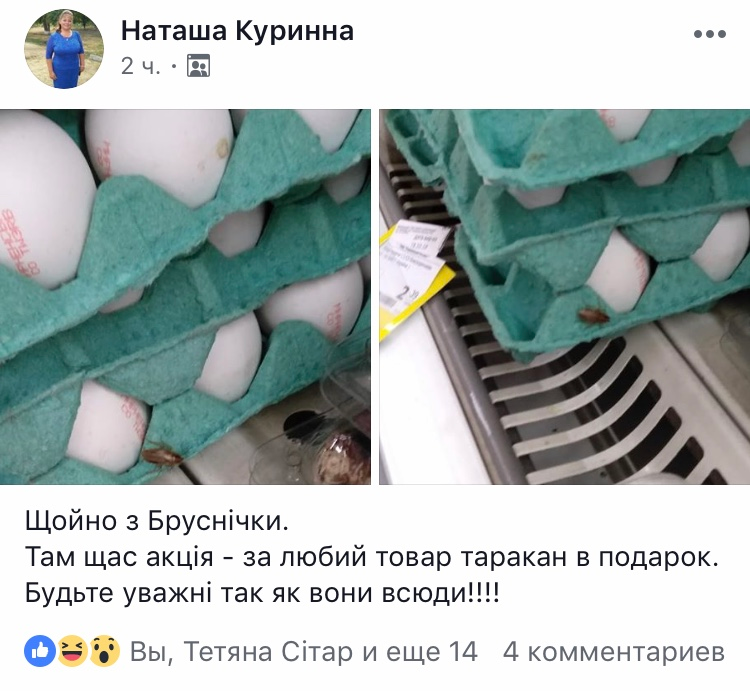This screenshot has width=750, height=691.
Task: Click the Wow surprised reaction icon
Action: click(x=104, y=651)
